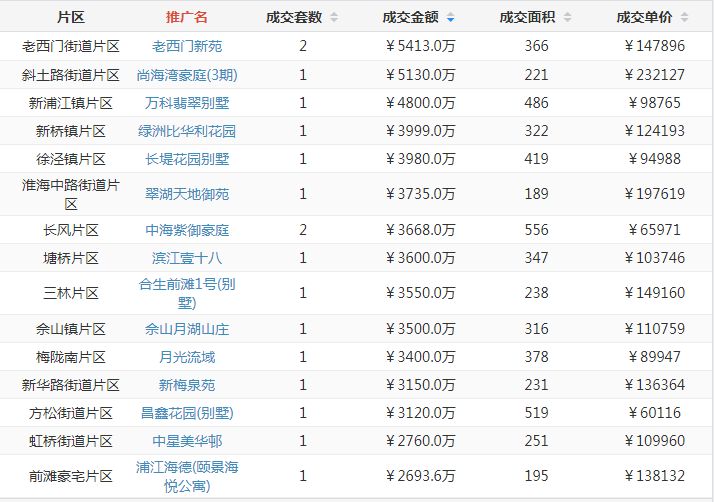Open the 长堤花园别墅 link

tap(187, 159)
